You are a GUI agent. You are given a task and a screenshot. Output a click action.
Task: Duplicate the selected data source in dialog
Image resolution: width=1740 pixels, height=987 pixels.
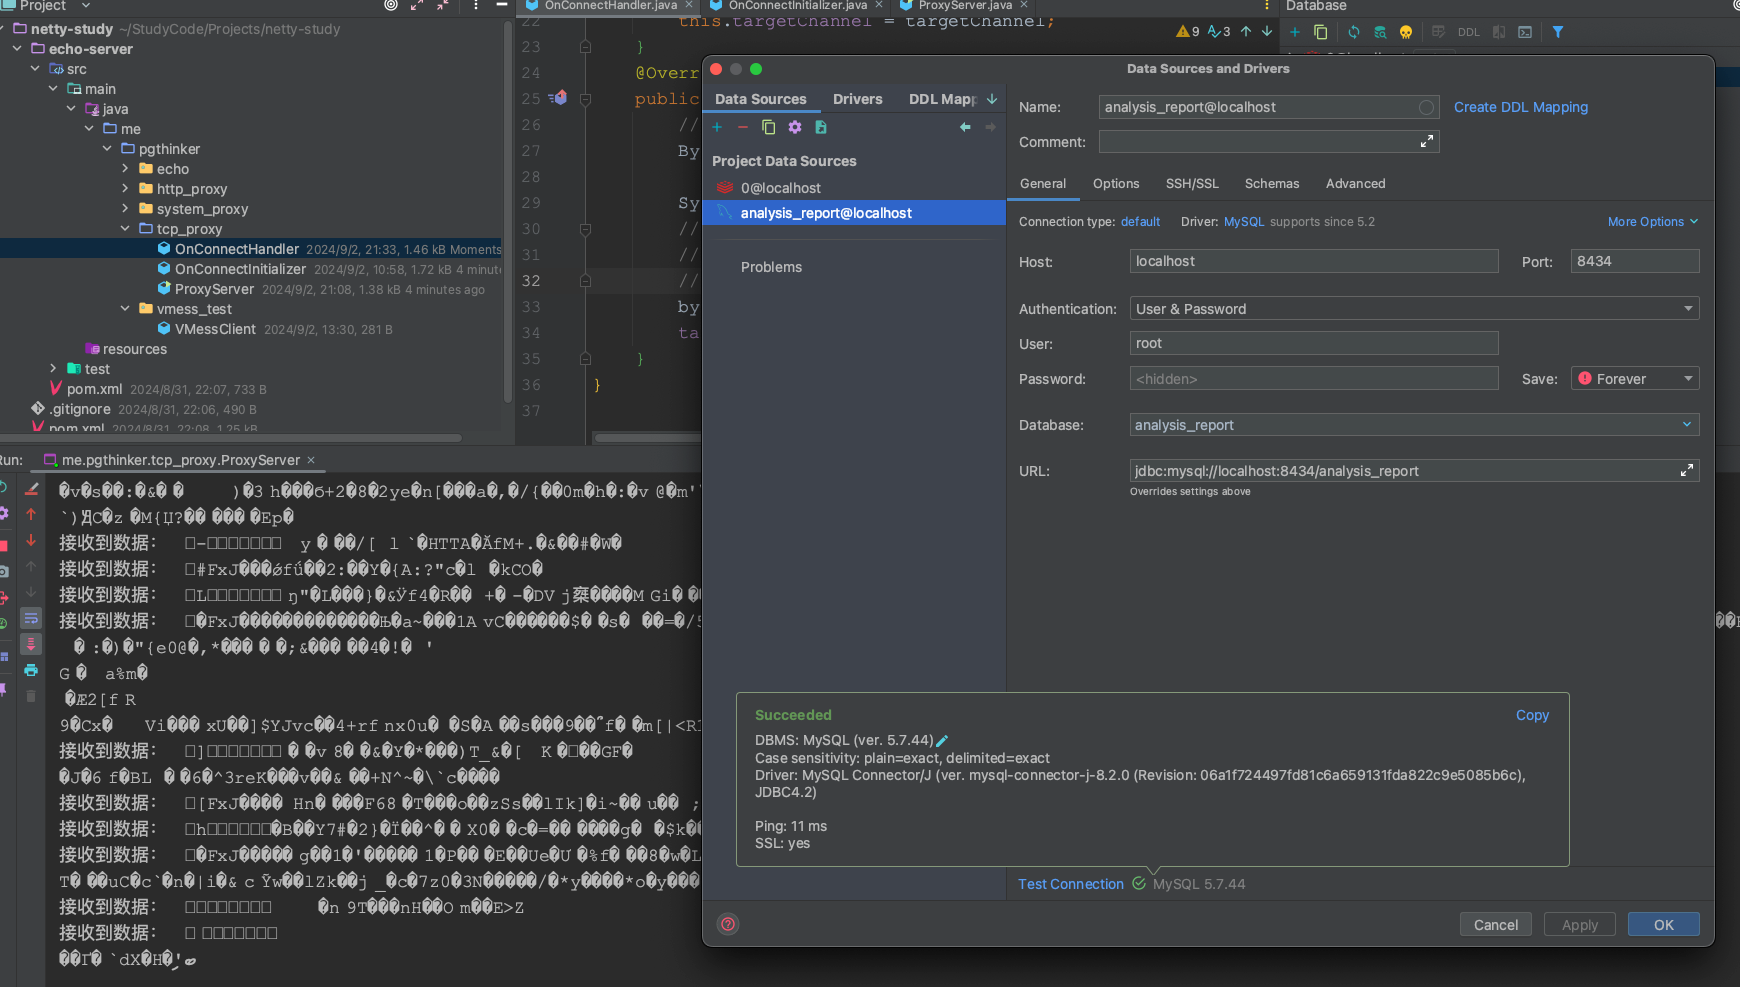click(x=768, y=127)
